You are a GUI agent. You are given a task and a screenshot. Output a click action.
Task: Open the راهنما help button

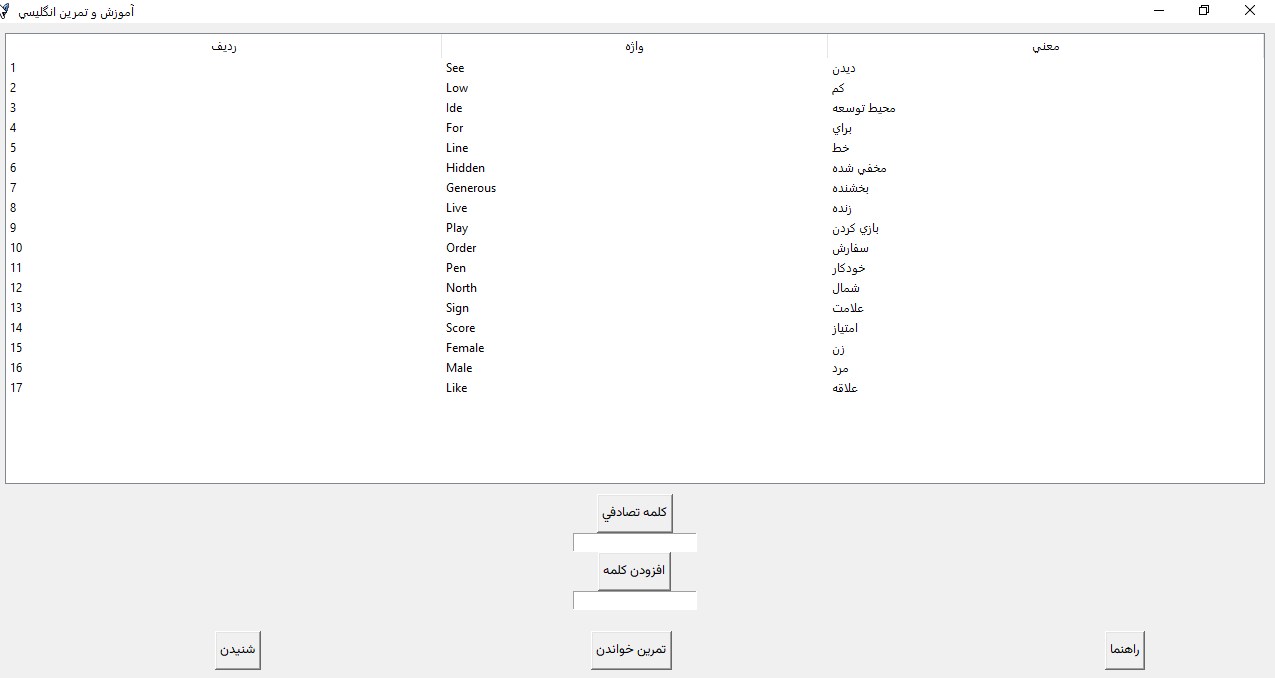click(1125, 650)
